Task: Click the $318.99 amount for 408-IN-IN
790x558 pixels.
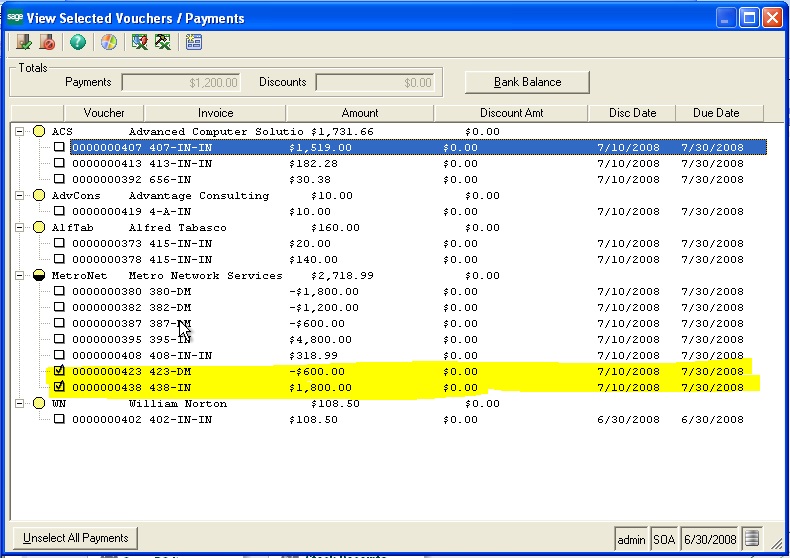Action: coord(313,356)
